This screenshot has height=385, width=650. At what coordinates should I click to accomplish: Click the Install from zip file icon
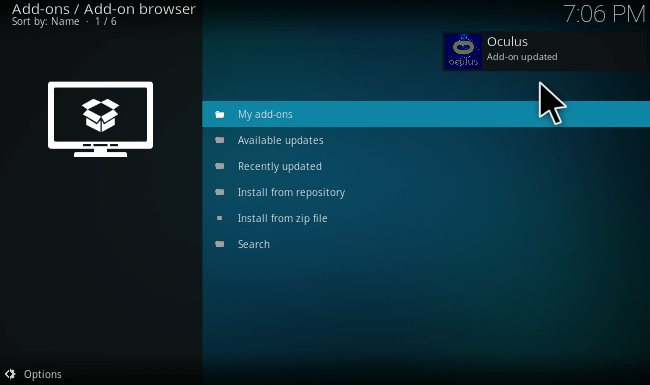[x=220, y=218]
